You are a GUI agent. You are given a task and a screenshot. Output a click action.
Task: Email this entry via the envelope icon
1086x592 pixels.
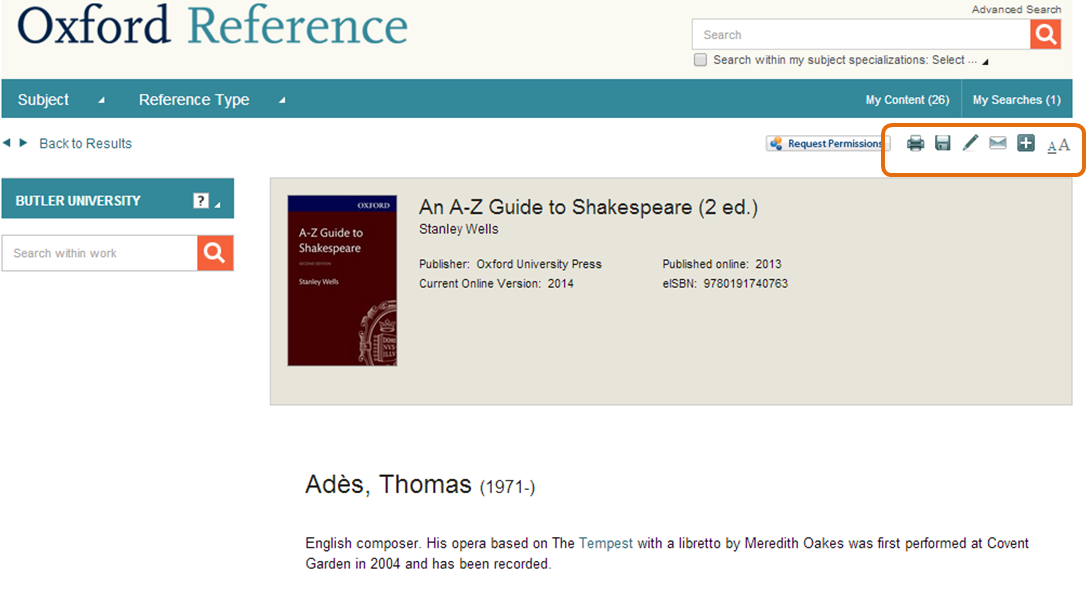[997, 143]
